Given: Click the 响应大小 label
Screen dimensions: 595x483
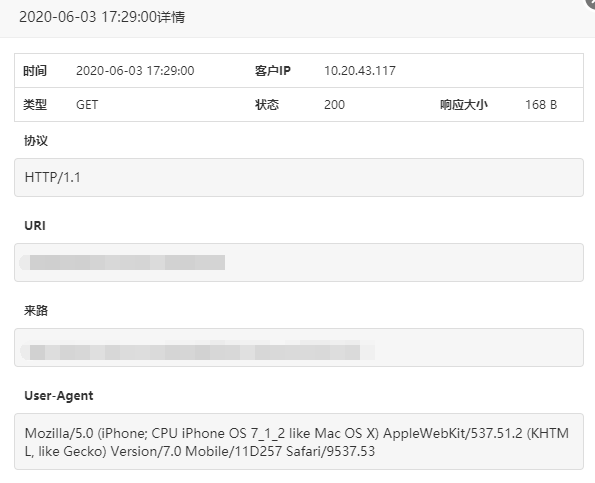Looking at the screenshot, I should pyautogui.click(x=464, y=105).
